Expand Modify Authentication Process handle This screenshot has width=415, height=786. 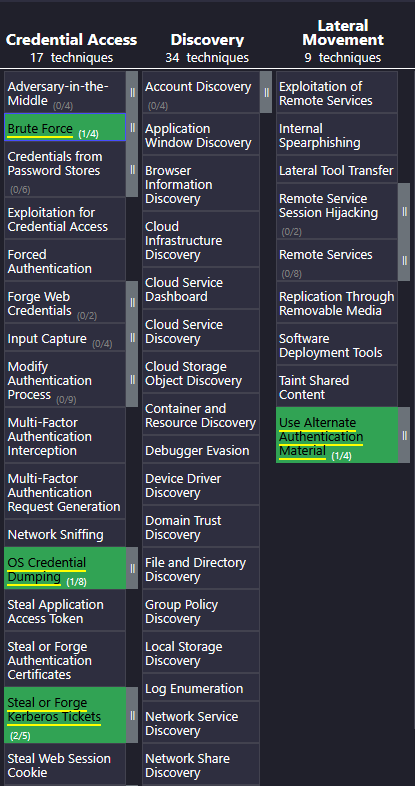click(132, 379)
